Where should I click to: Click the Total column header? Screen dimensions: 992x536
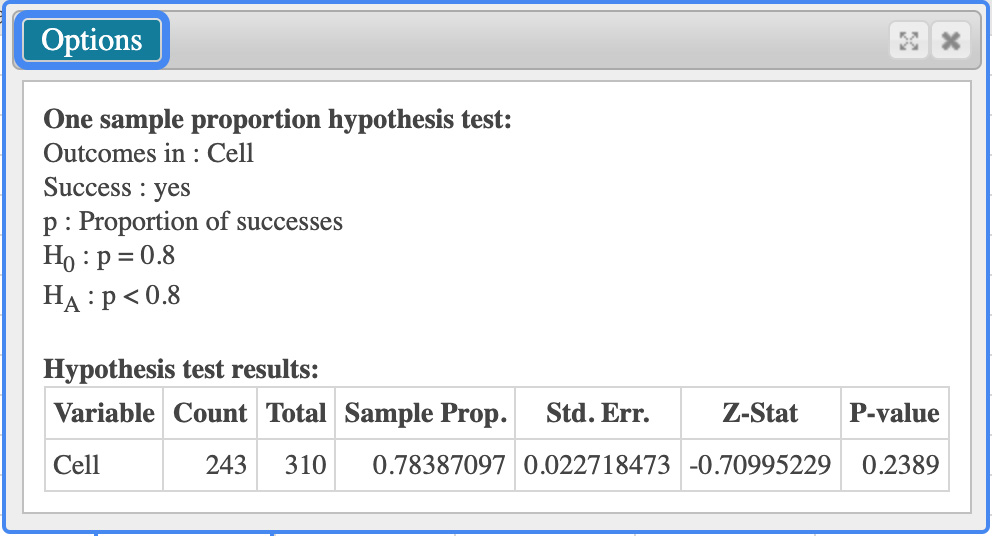[296, 413]
